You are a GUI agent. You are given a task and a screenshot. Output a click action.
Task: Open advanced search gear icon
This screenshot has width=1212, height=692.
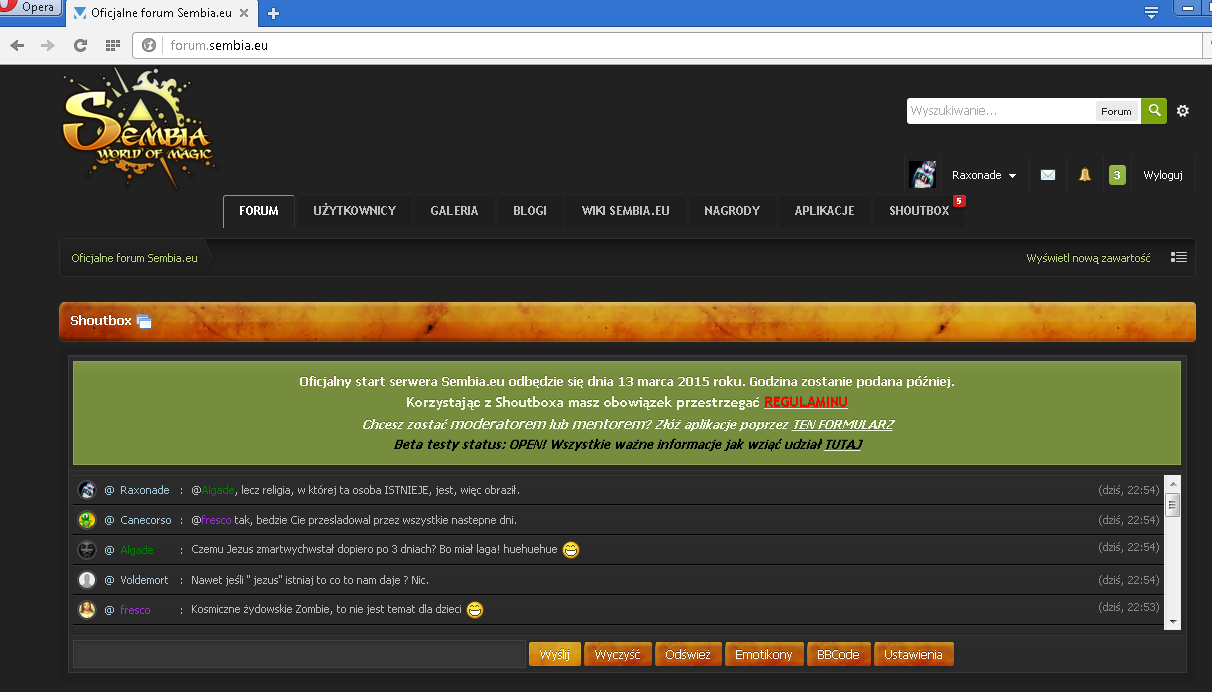click(1183, 111)
